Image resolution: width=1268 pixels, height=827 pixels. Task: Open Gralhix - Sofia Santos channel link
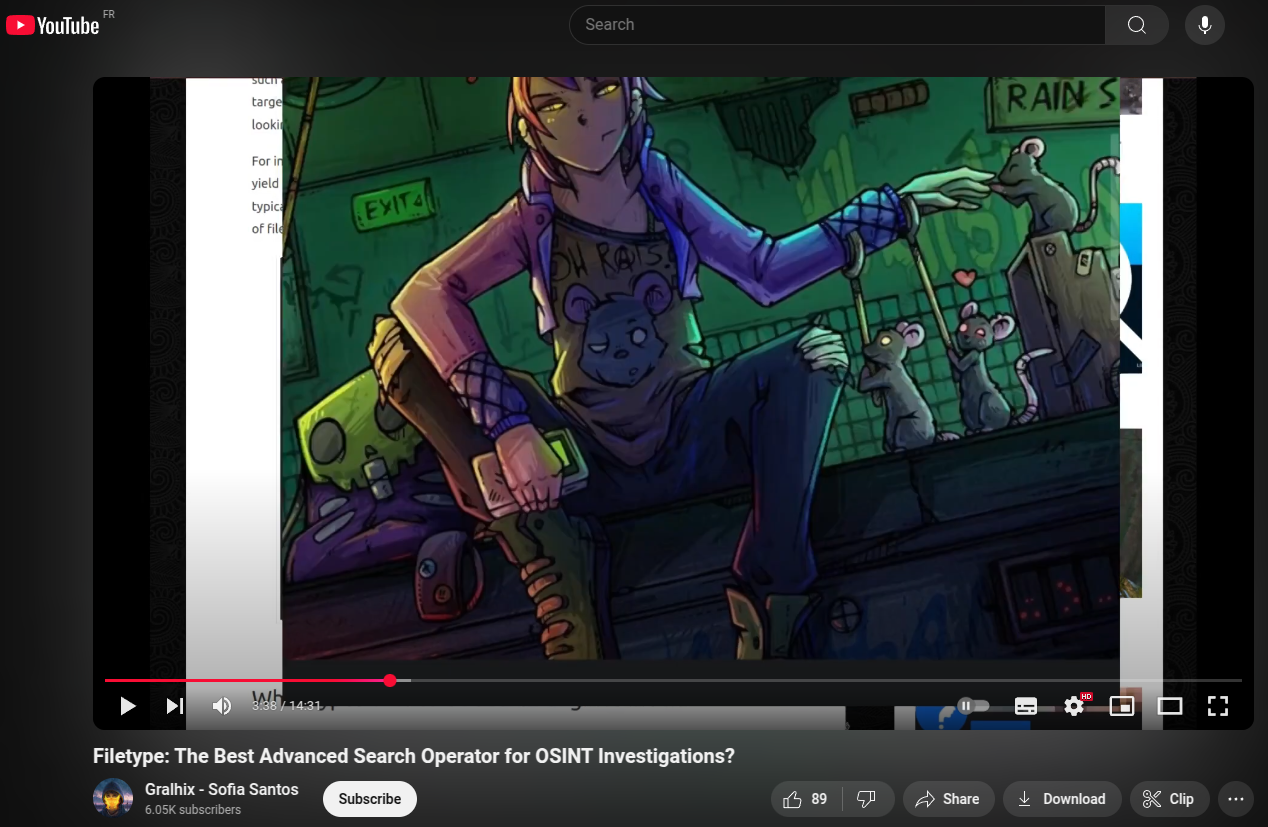pyautogui.click(x=221, y=789)
